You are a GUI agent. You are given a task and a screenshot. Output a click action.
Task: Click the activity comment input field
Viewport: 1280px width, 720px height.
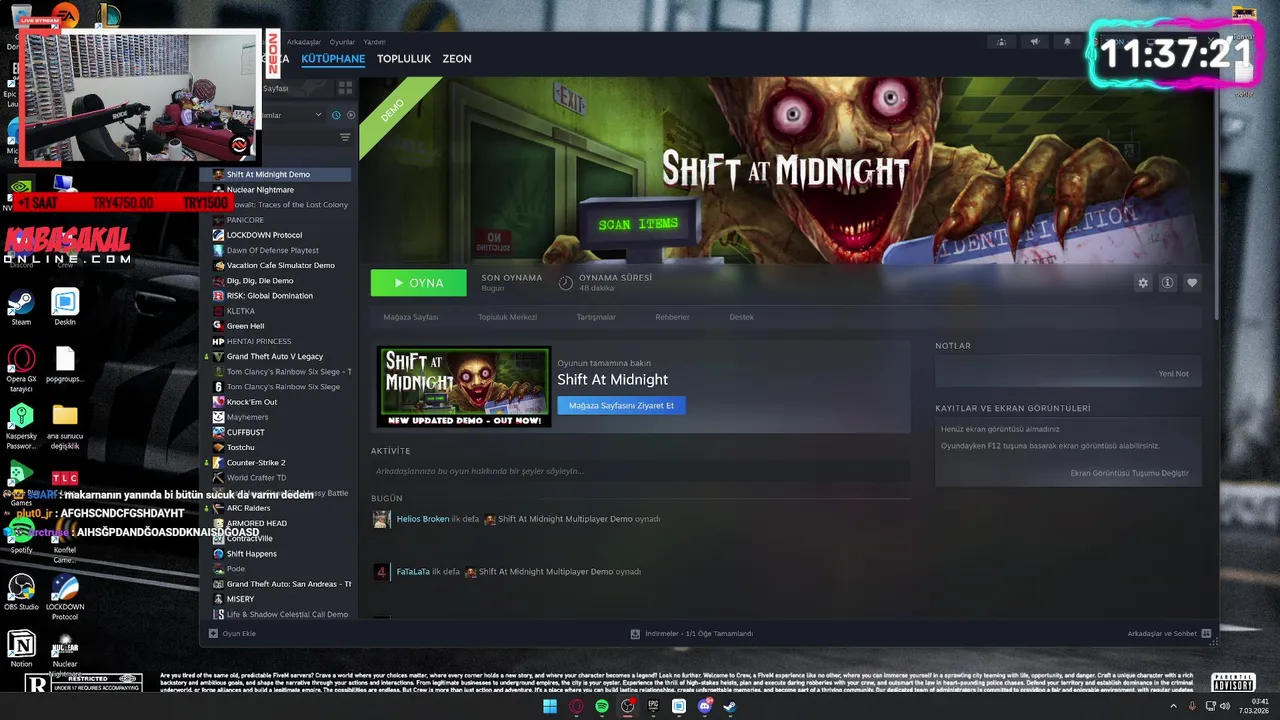point(640,471)
